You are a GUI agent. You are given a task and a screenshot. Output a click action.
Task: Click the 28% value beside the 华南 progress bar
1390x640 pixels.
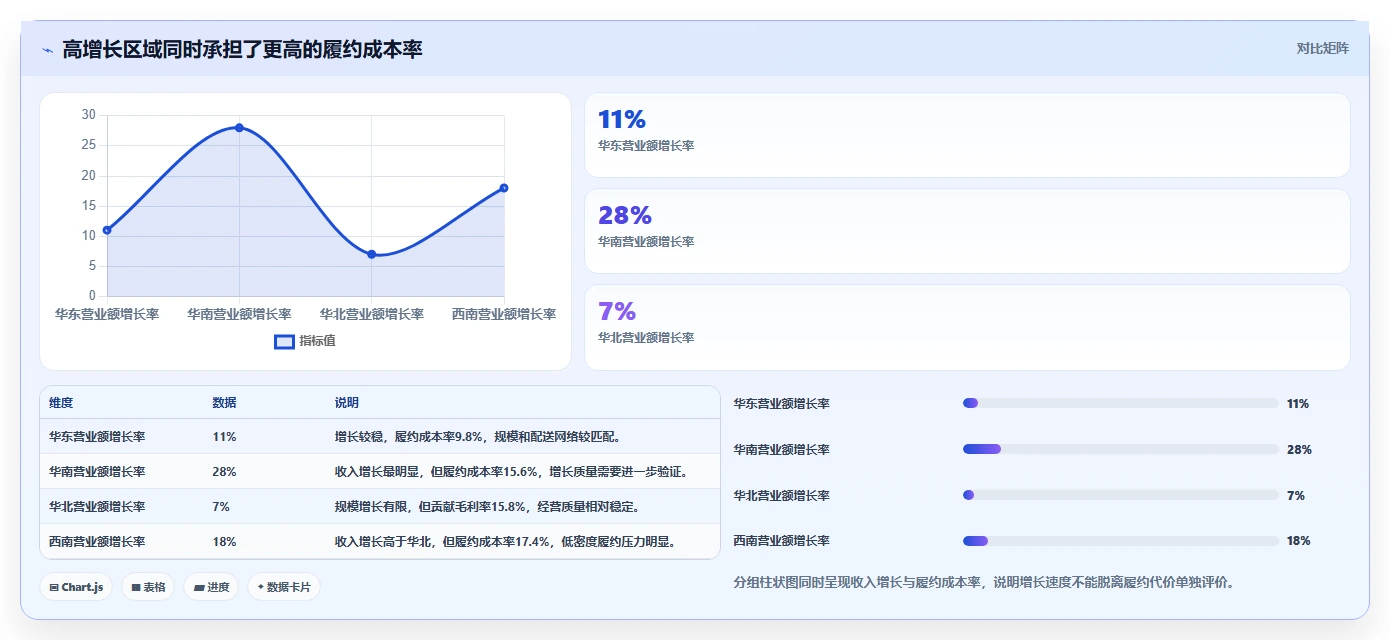click(x=1299, y=450)
